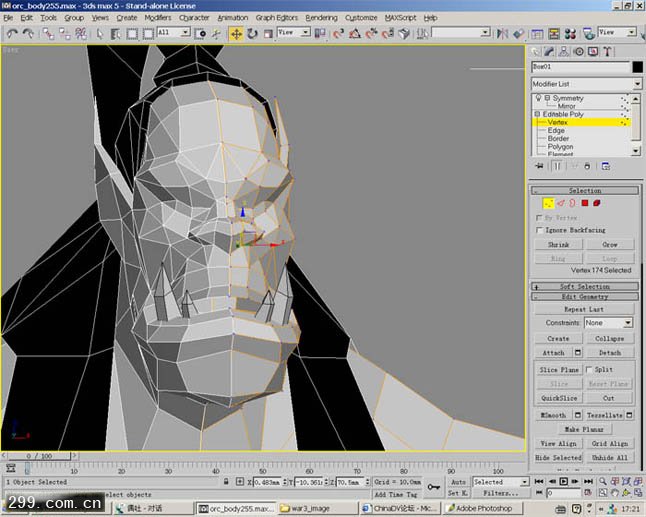This screenshot has width=646, height=517.
Task: Switch to Polygon sub-object selection icon
Action: tap(585, 203)
